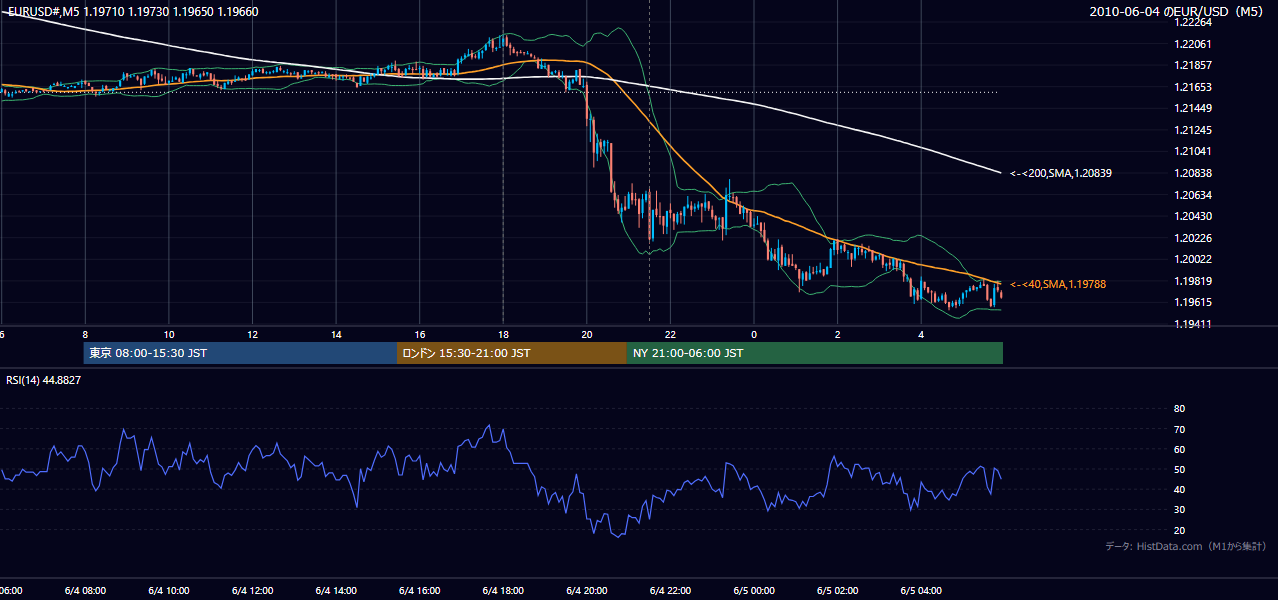The width and height of the screenshot is (1278, 600).
Task: Click price axis value 1.19615
Action: coord(1193,302)
